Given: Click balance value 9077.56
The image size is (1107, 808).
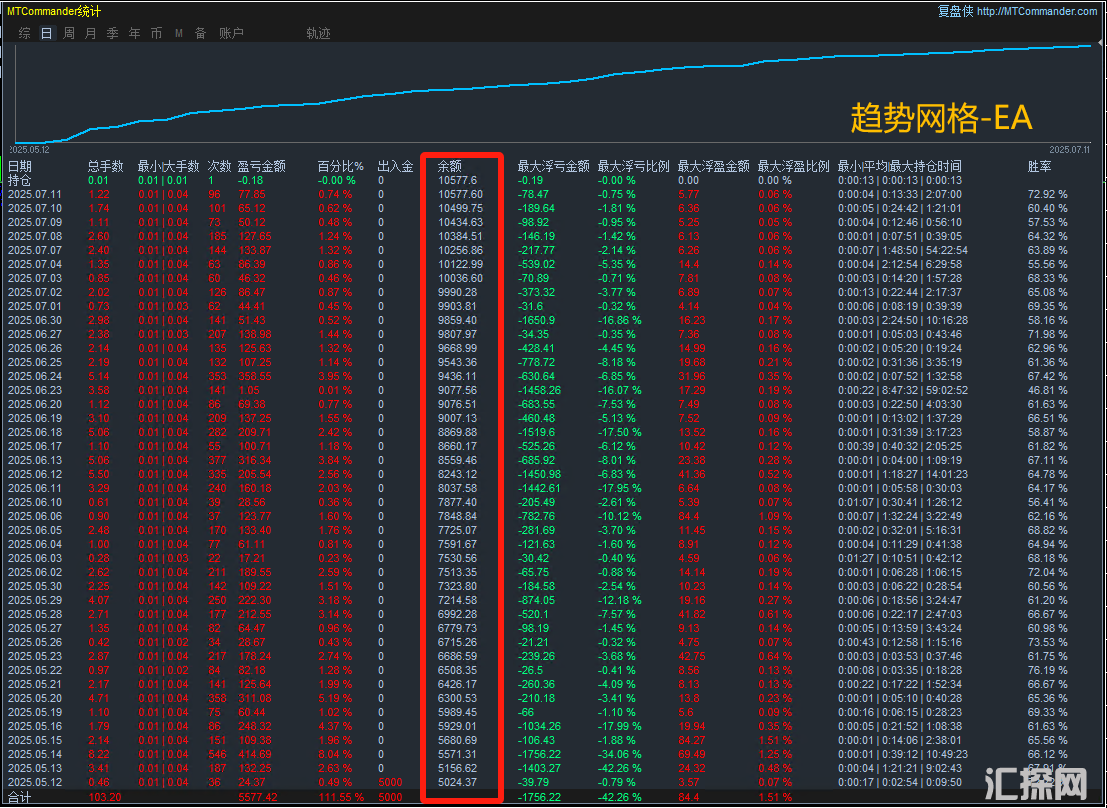Looking at the screenshot, I should click(457, 391).
